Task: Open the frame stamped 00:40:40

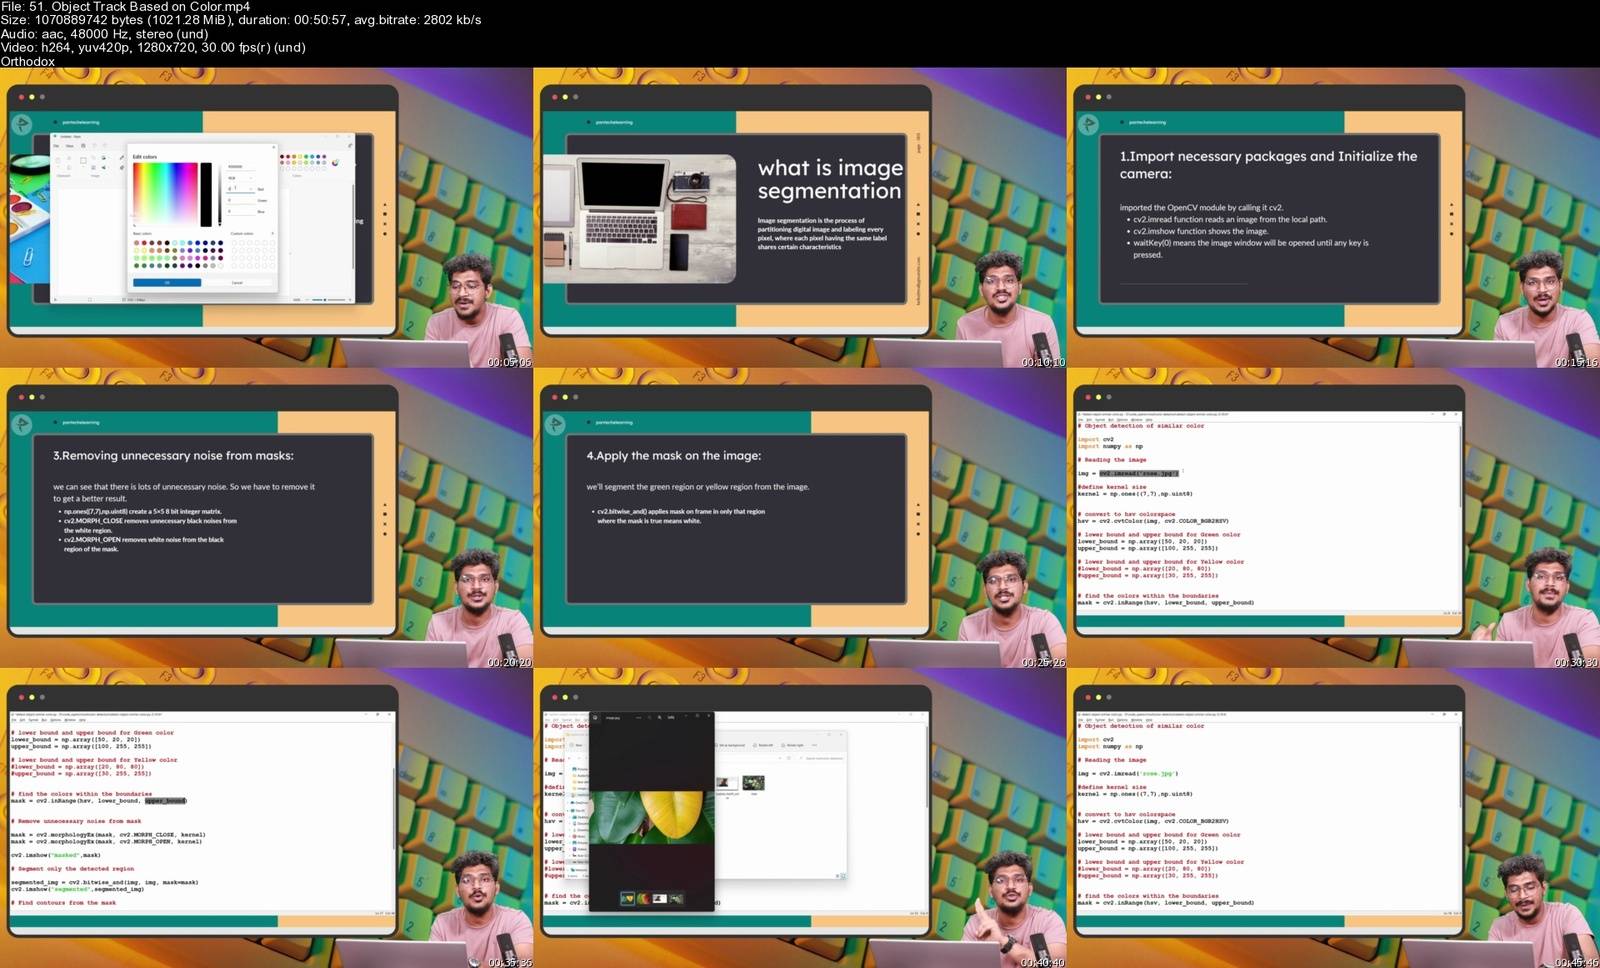Action: (800, 818)
